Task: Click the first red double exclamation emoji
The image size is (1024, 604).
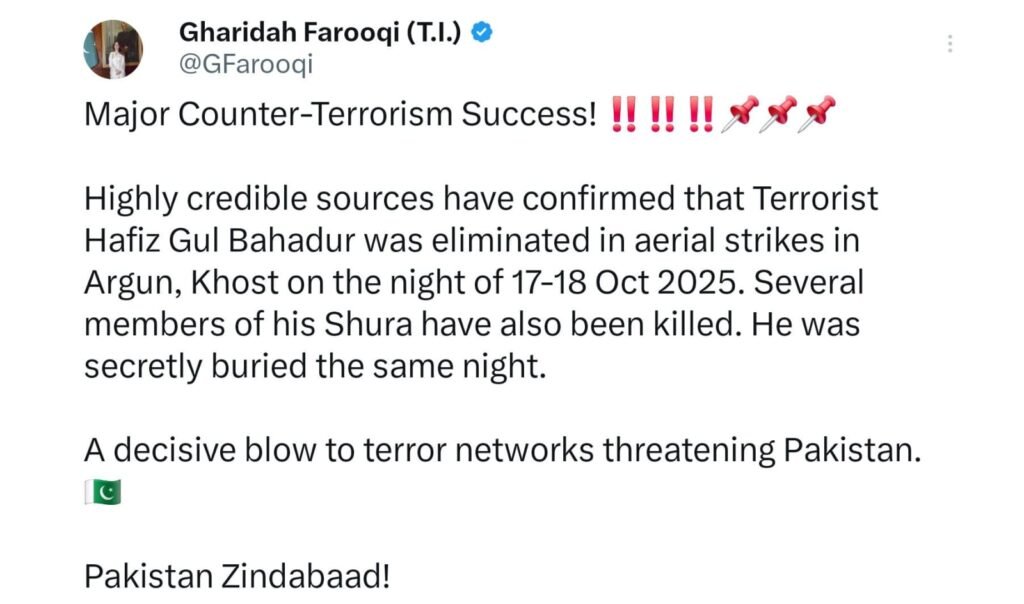Action: (623, 116)
